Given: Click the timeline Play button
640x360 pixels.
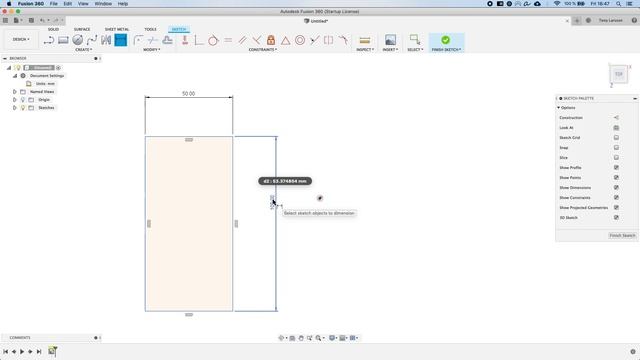Looking at the screenshot, I should pyautogui.click(x=22, y=351).
